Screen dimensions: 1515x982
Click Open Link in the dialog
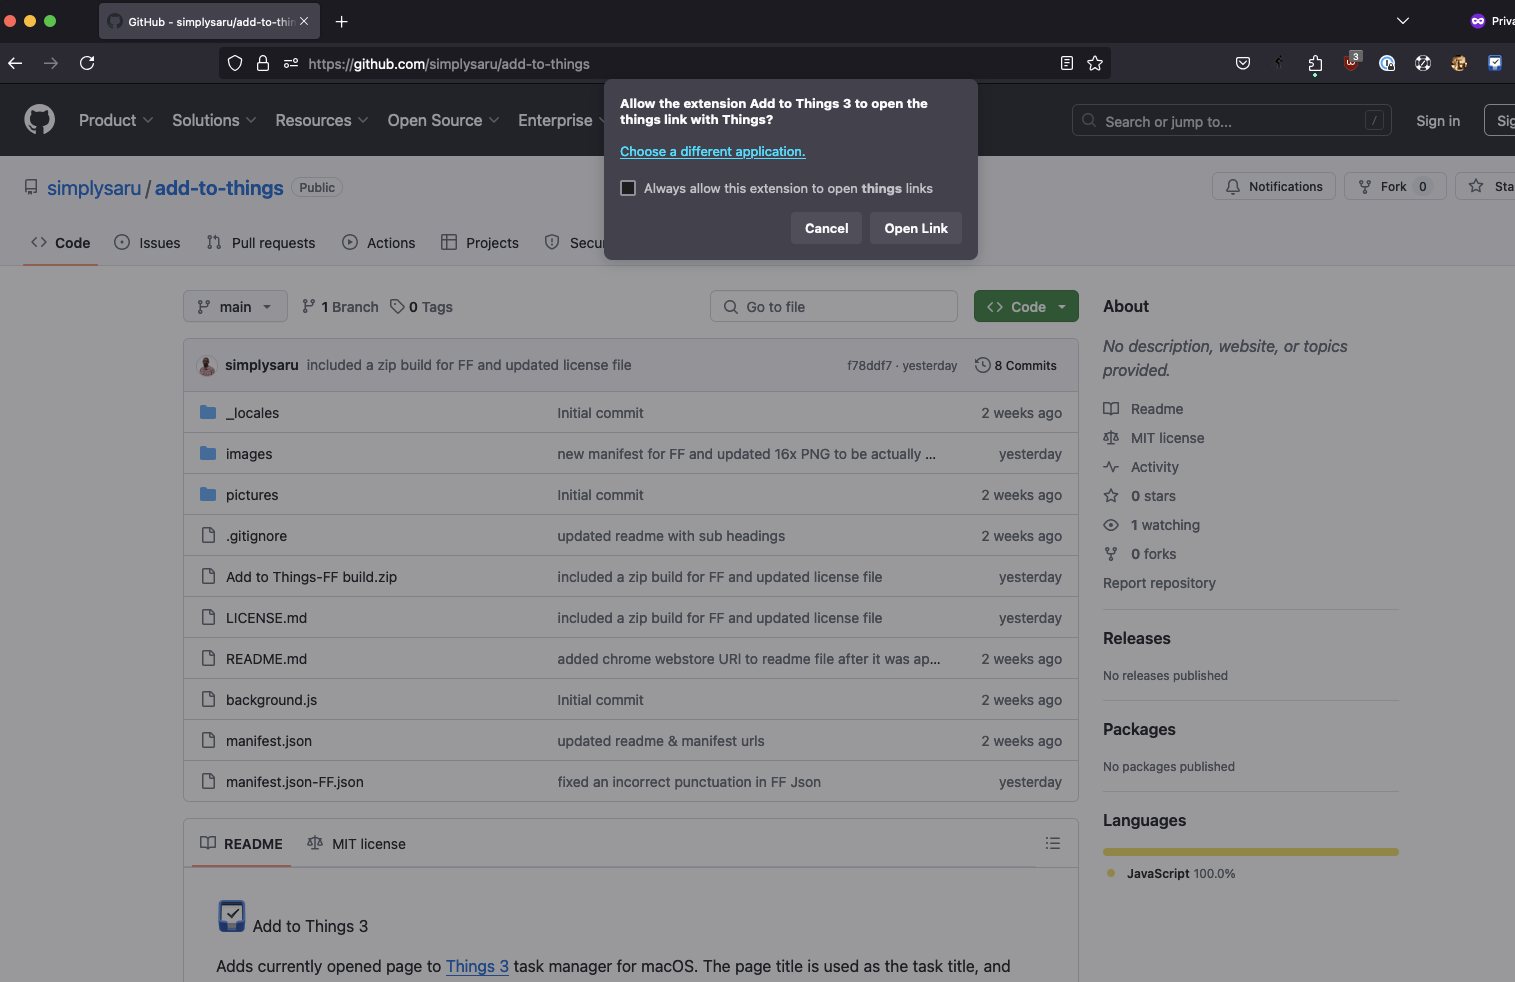click(916, 228)
